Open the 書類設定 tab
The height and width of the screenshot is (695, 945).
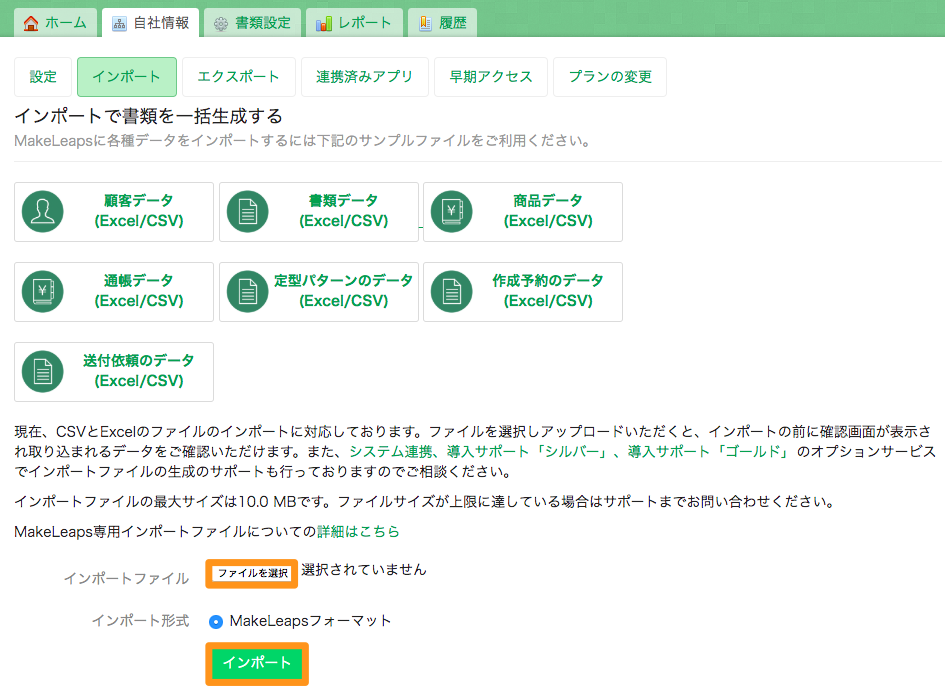pyautogui.click(x=253, y=23)
